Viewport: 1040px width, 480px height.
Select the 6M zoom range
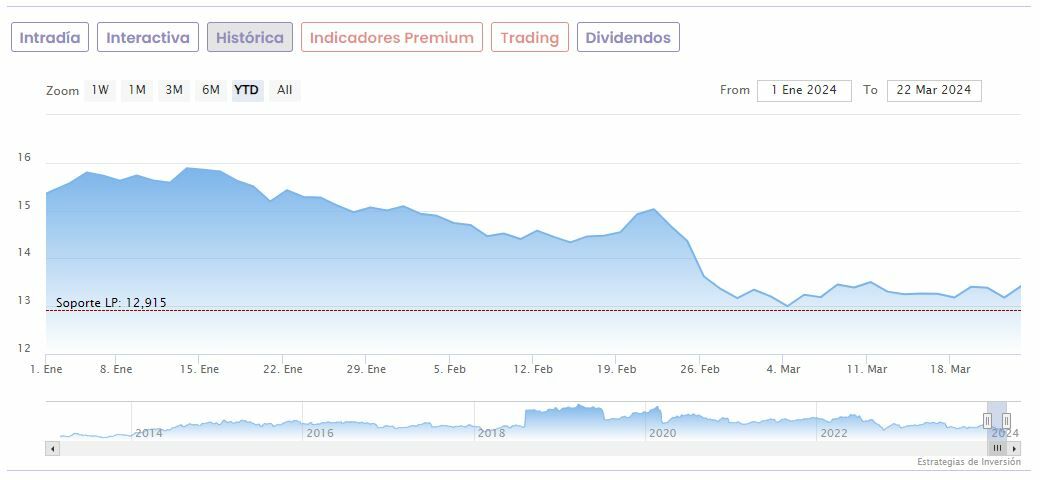(210, 90)
